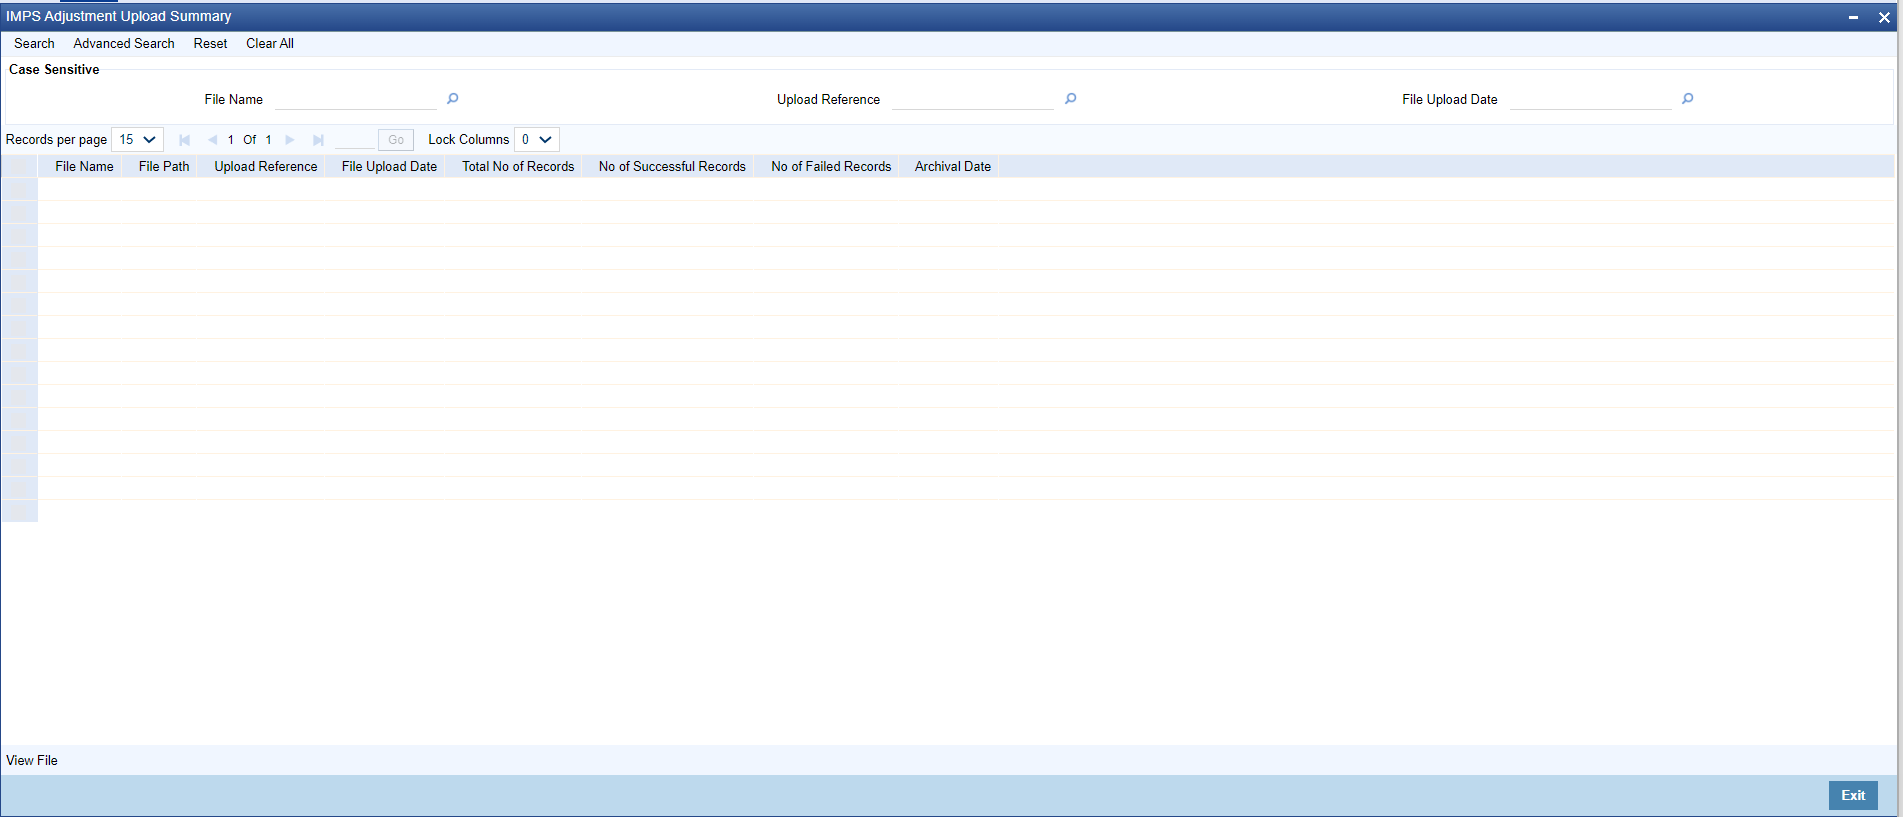Focus the File Name input field

pyautogui.click(x=356, y=100)
